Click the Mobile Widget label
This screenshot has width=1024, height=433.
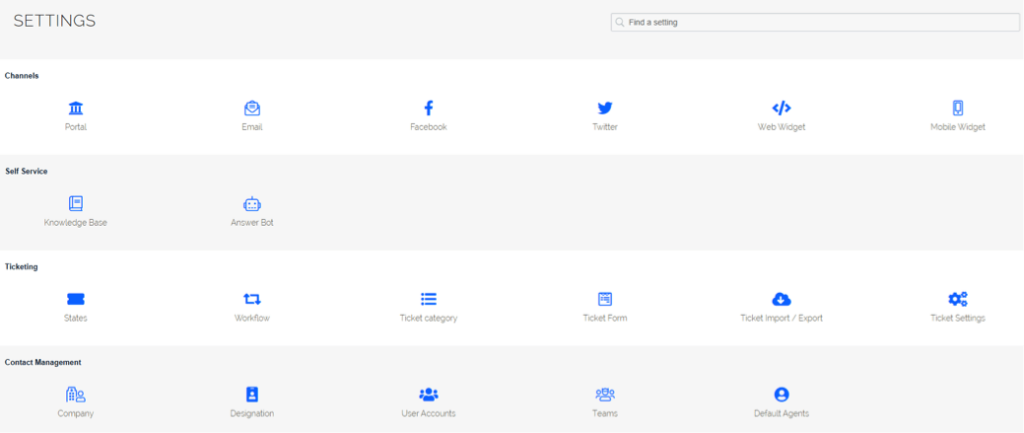(x=957, y=127)
